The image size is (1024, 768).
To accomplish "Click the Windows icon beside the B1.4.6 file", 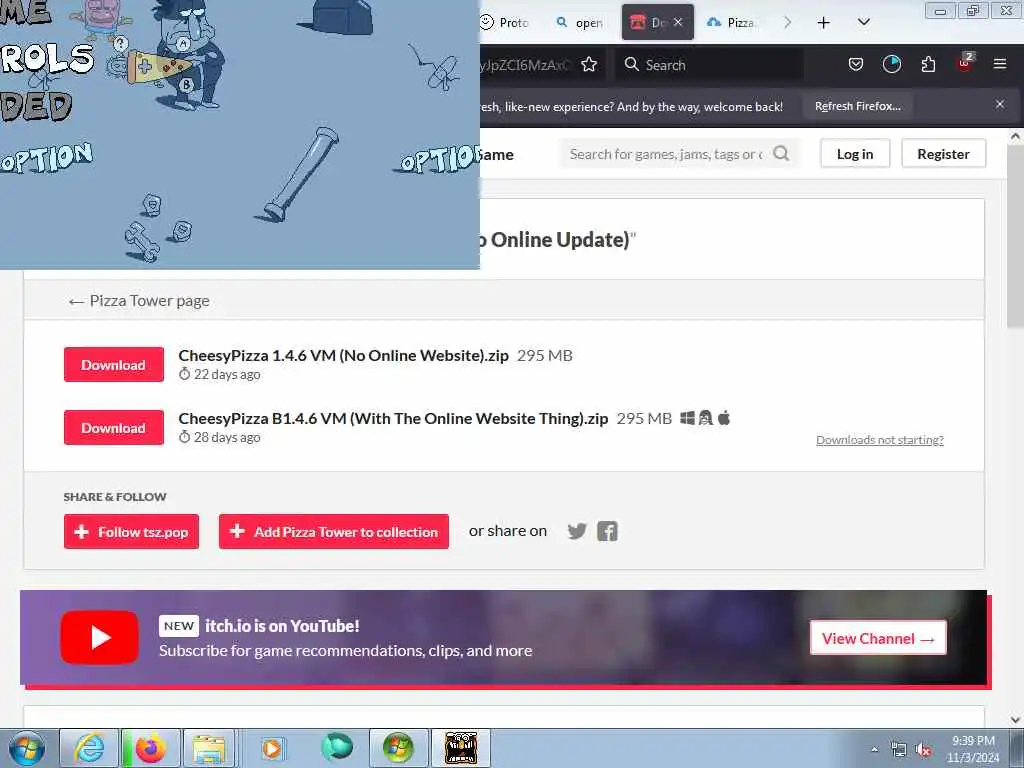I will click(687, 418).
